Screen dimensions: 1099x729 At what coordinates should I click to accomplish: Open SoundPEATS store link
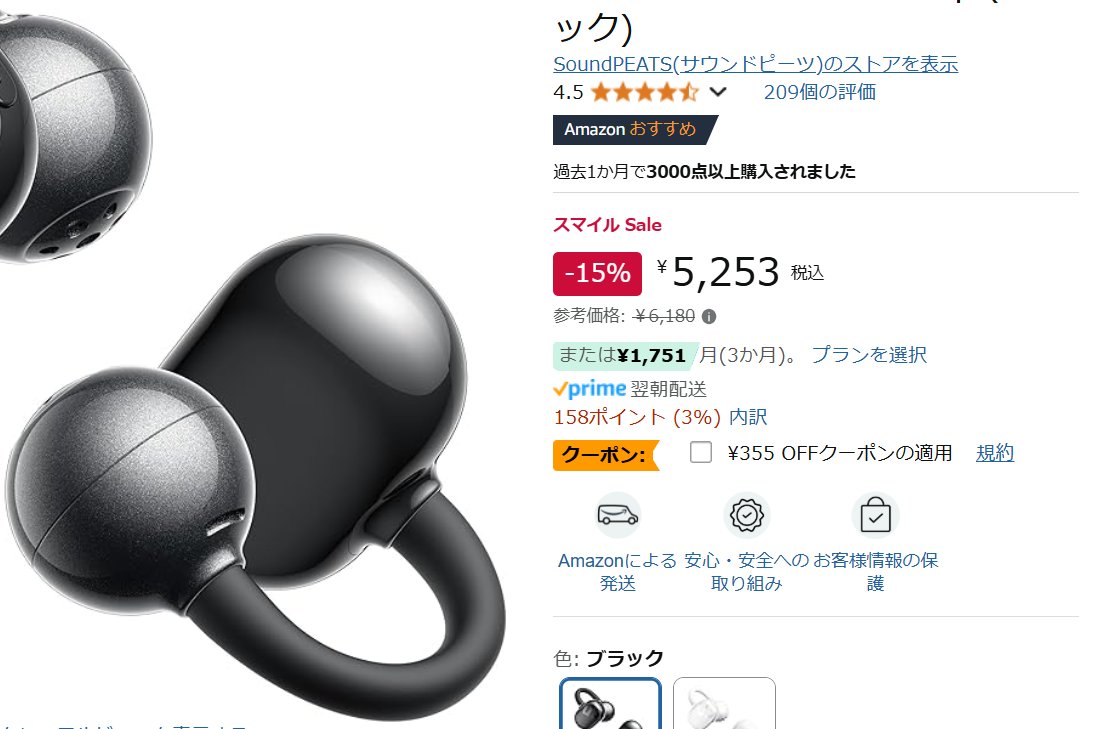(756, 64)
